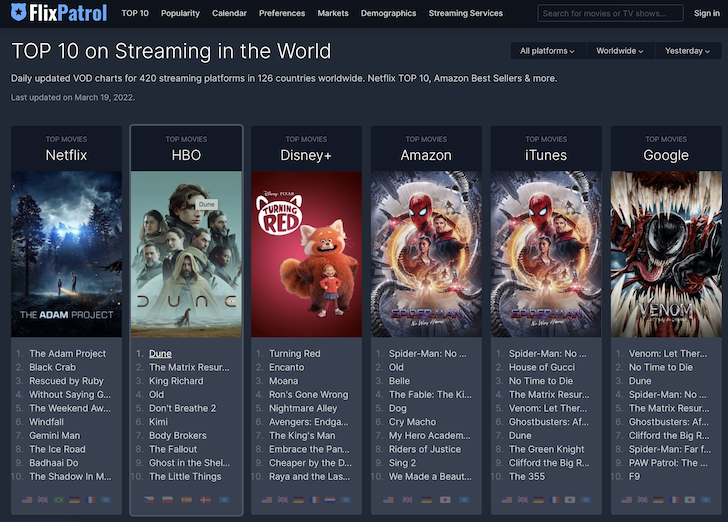The height and width of the screenshot is (522, 728).
Task: Select the US flag under Netflix list
Action: click(x=27, y=500)
